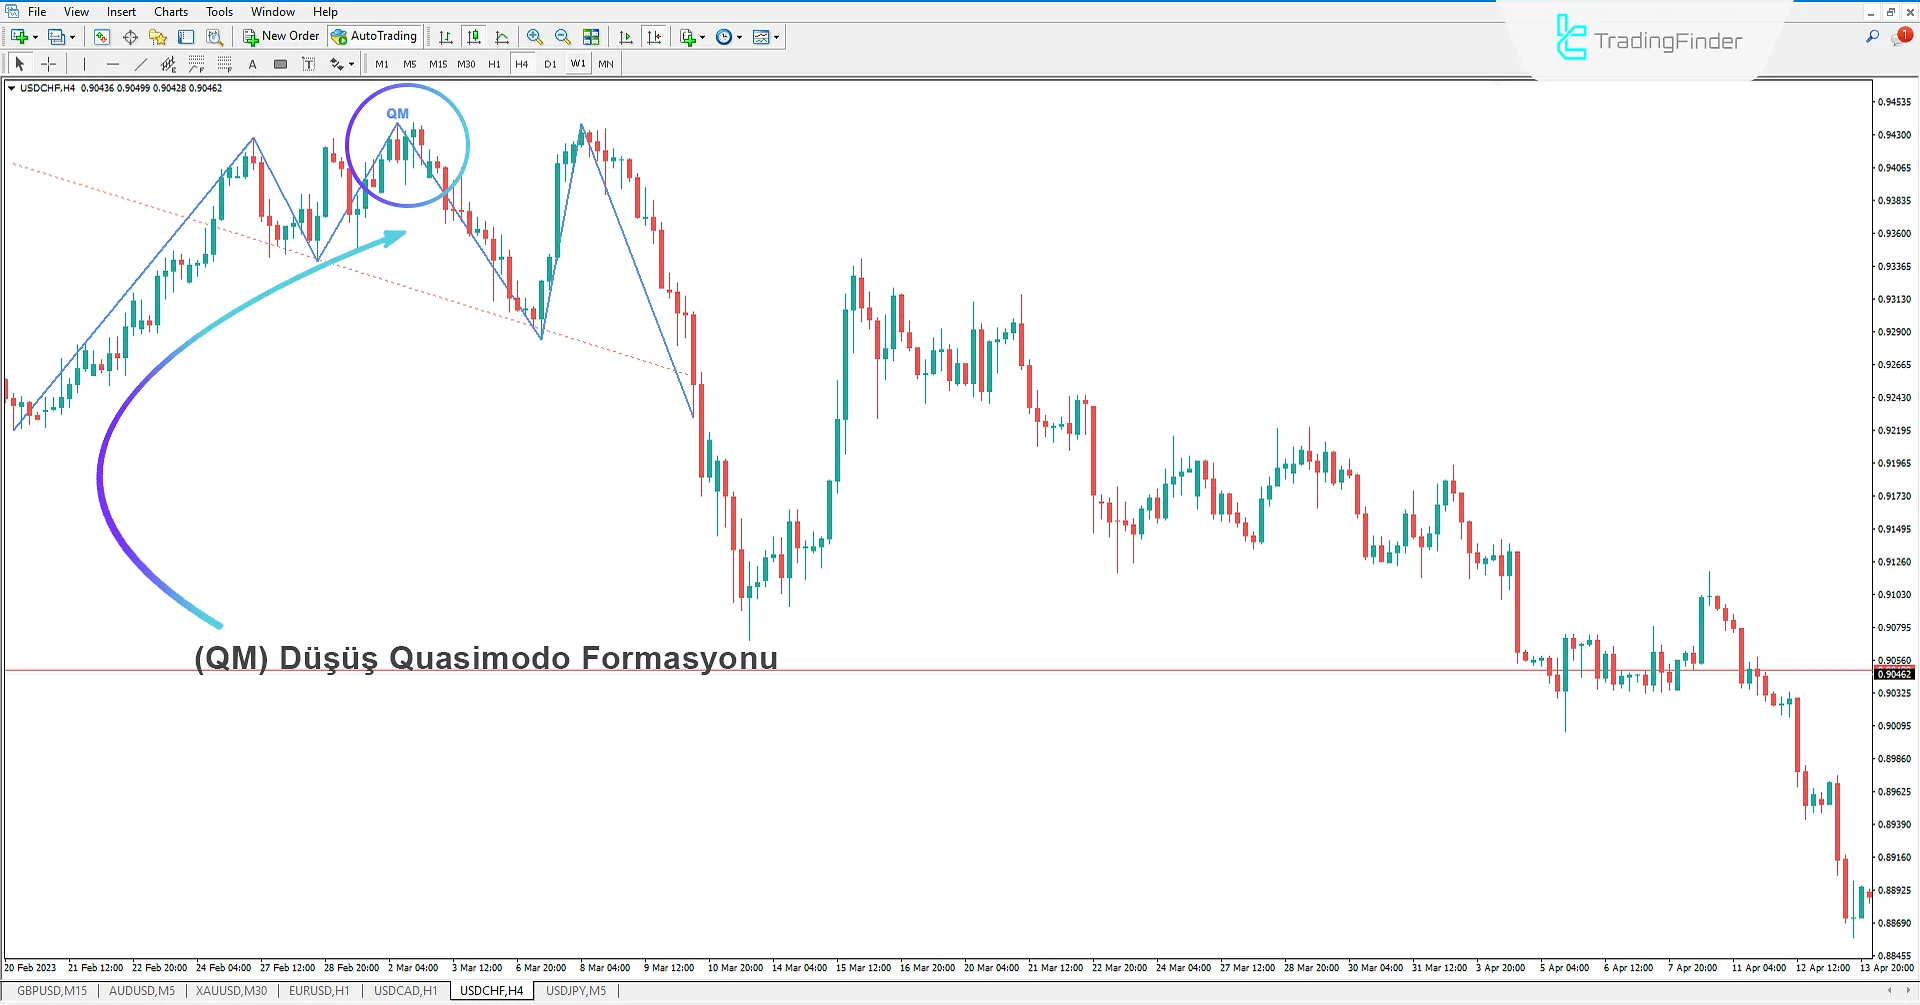Expand the arrows objects dropdown
Screen dimensions: 1920x1005
351,64
